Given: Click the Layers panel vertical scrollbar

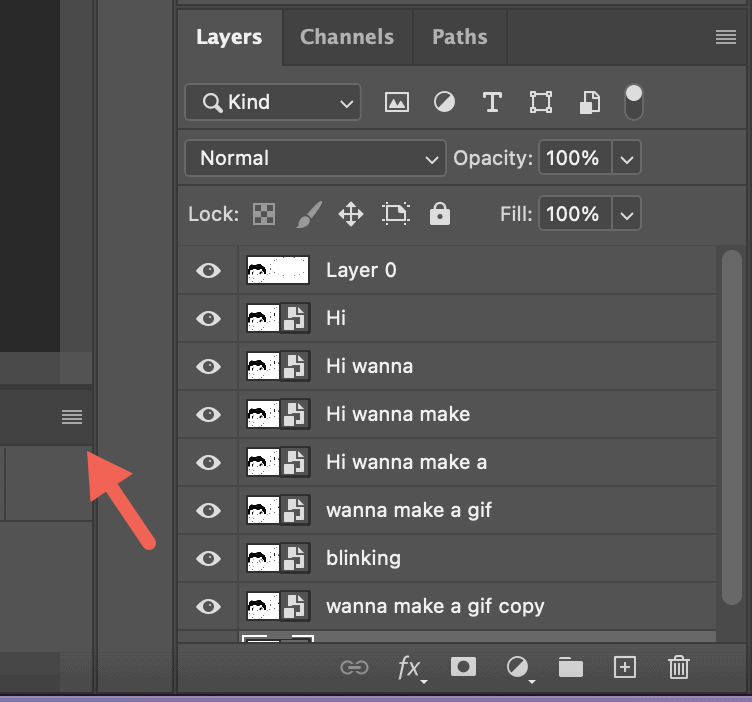Looking at the screenshot, I should pyautogui.click(x=732, y=427).
